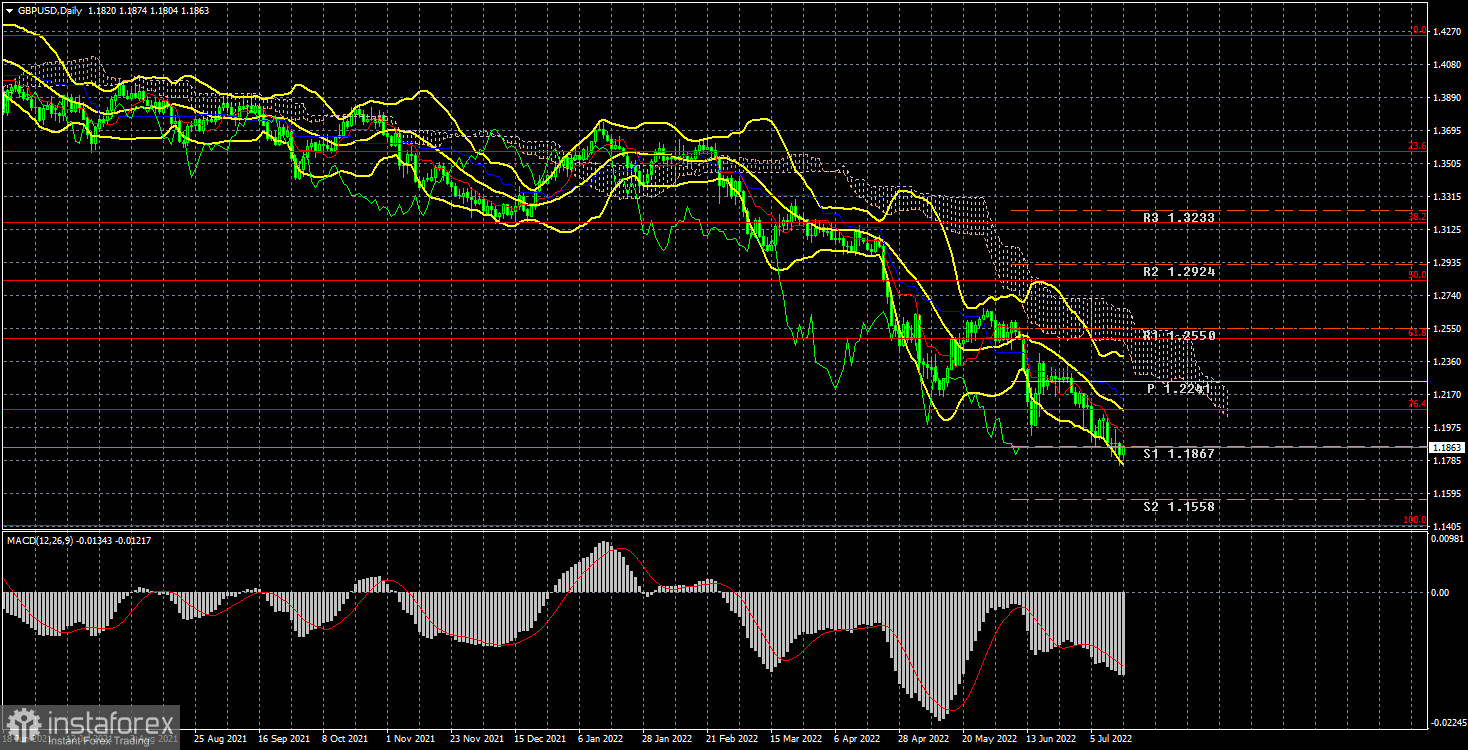Click the MACD(12,26,9) indicator label

coord(42,541)
